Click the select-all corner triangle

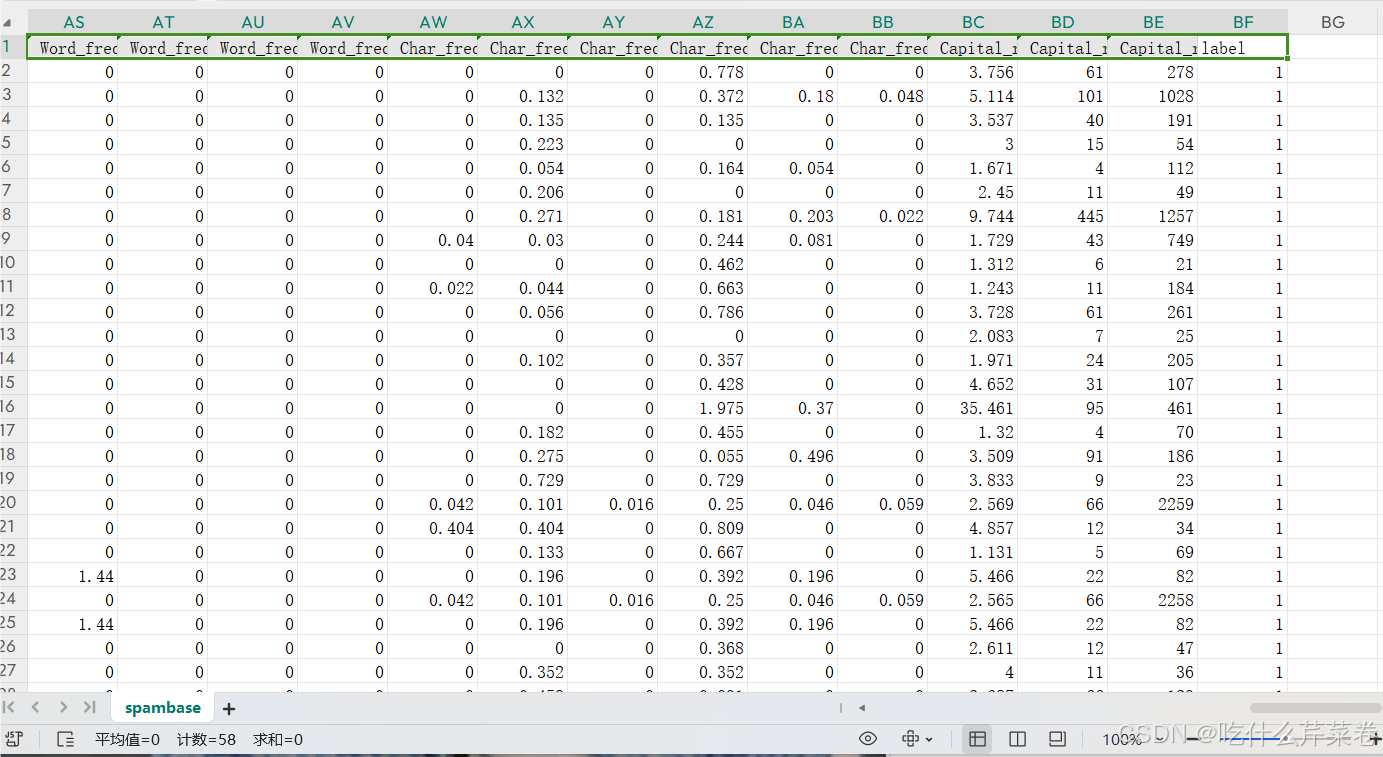pyautogui.click(x=9, y=21)
